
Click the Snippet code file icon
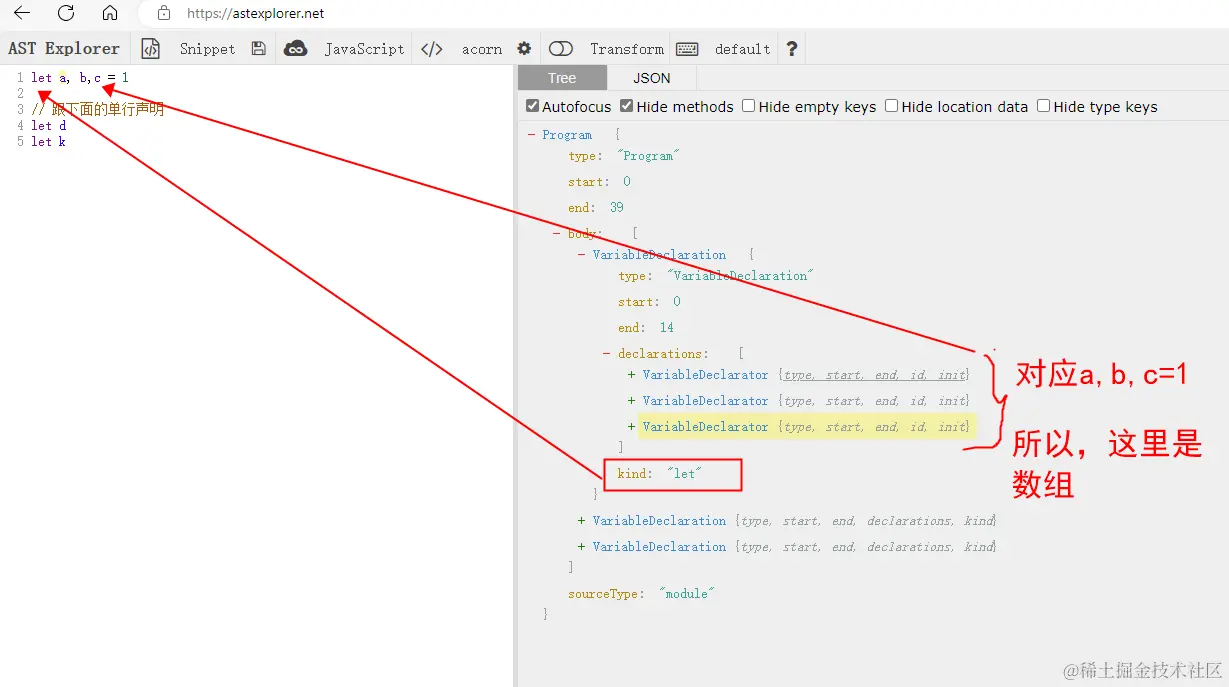[x=151, y=48]
